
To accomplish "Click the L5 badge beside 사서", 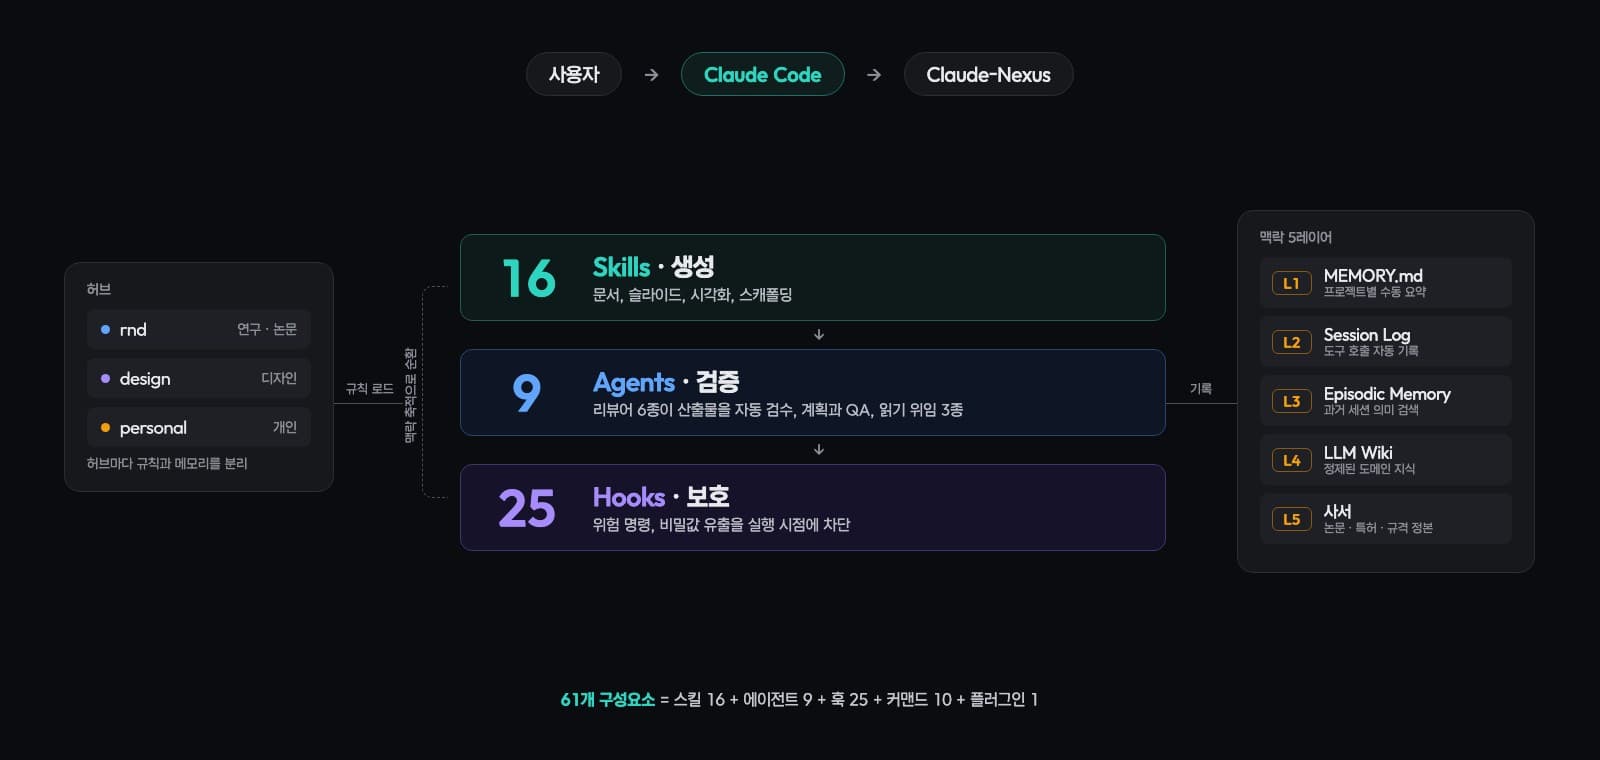I will pos(1291,519).
